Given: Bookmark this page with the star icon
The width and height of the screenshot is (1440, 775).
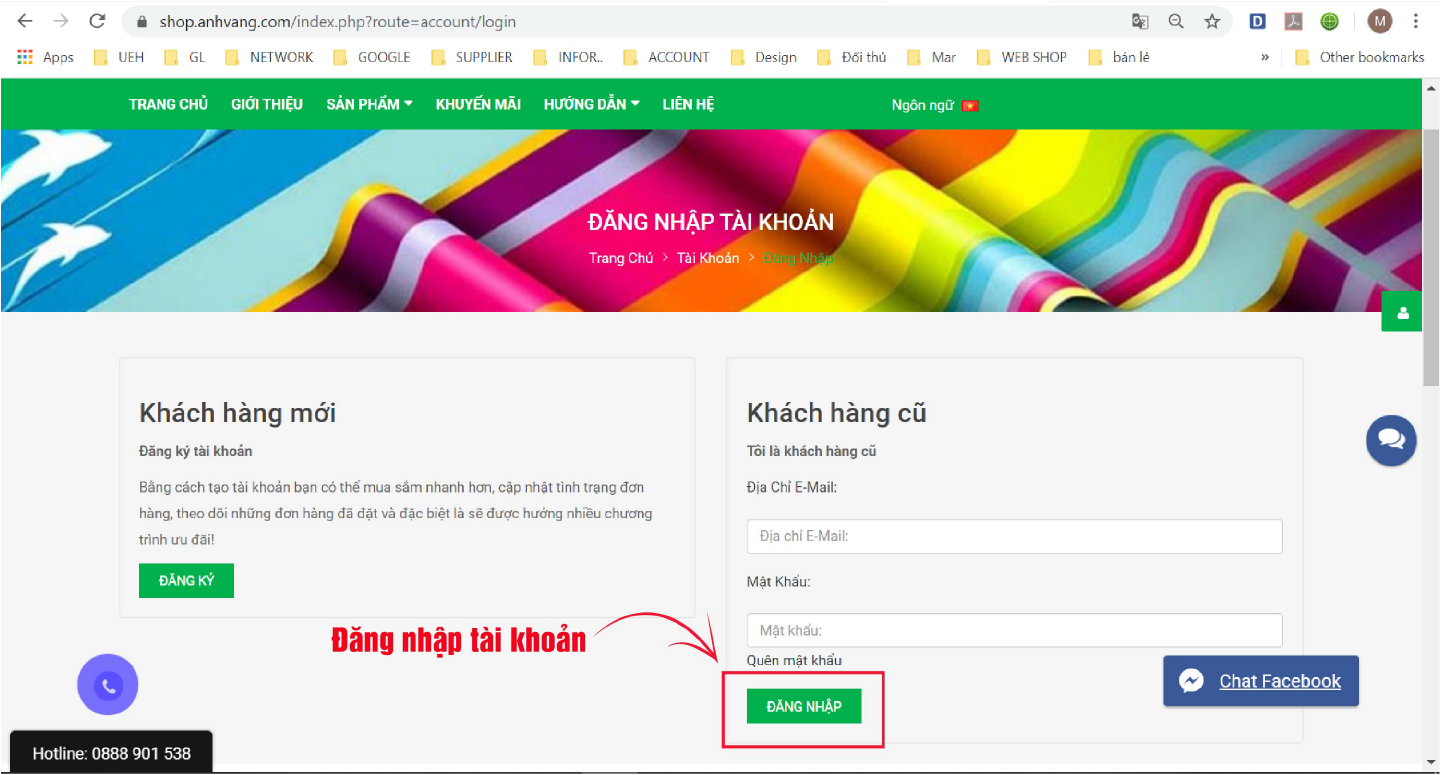Looking at the screenshot, I should tap(1212, 21).
